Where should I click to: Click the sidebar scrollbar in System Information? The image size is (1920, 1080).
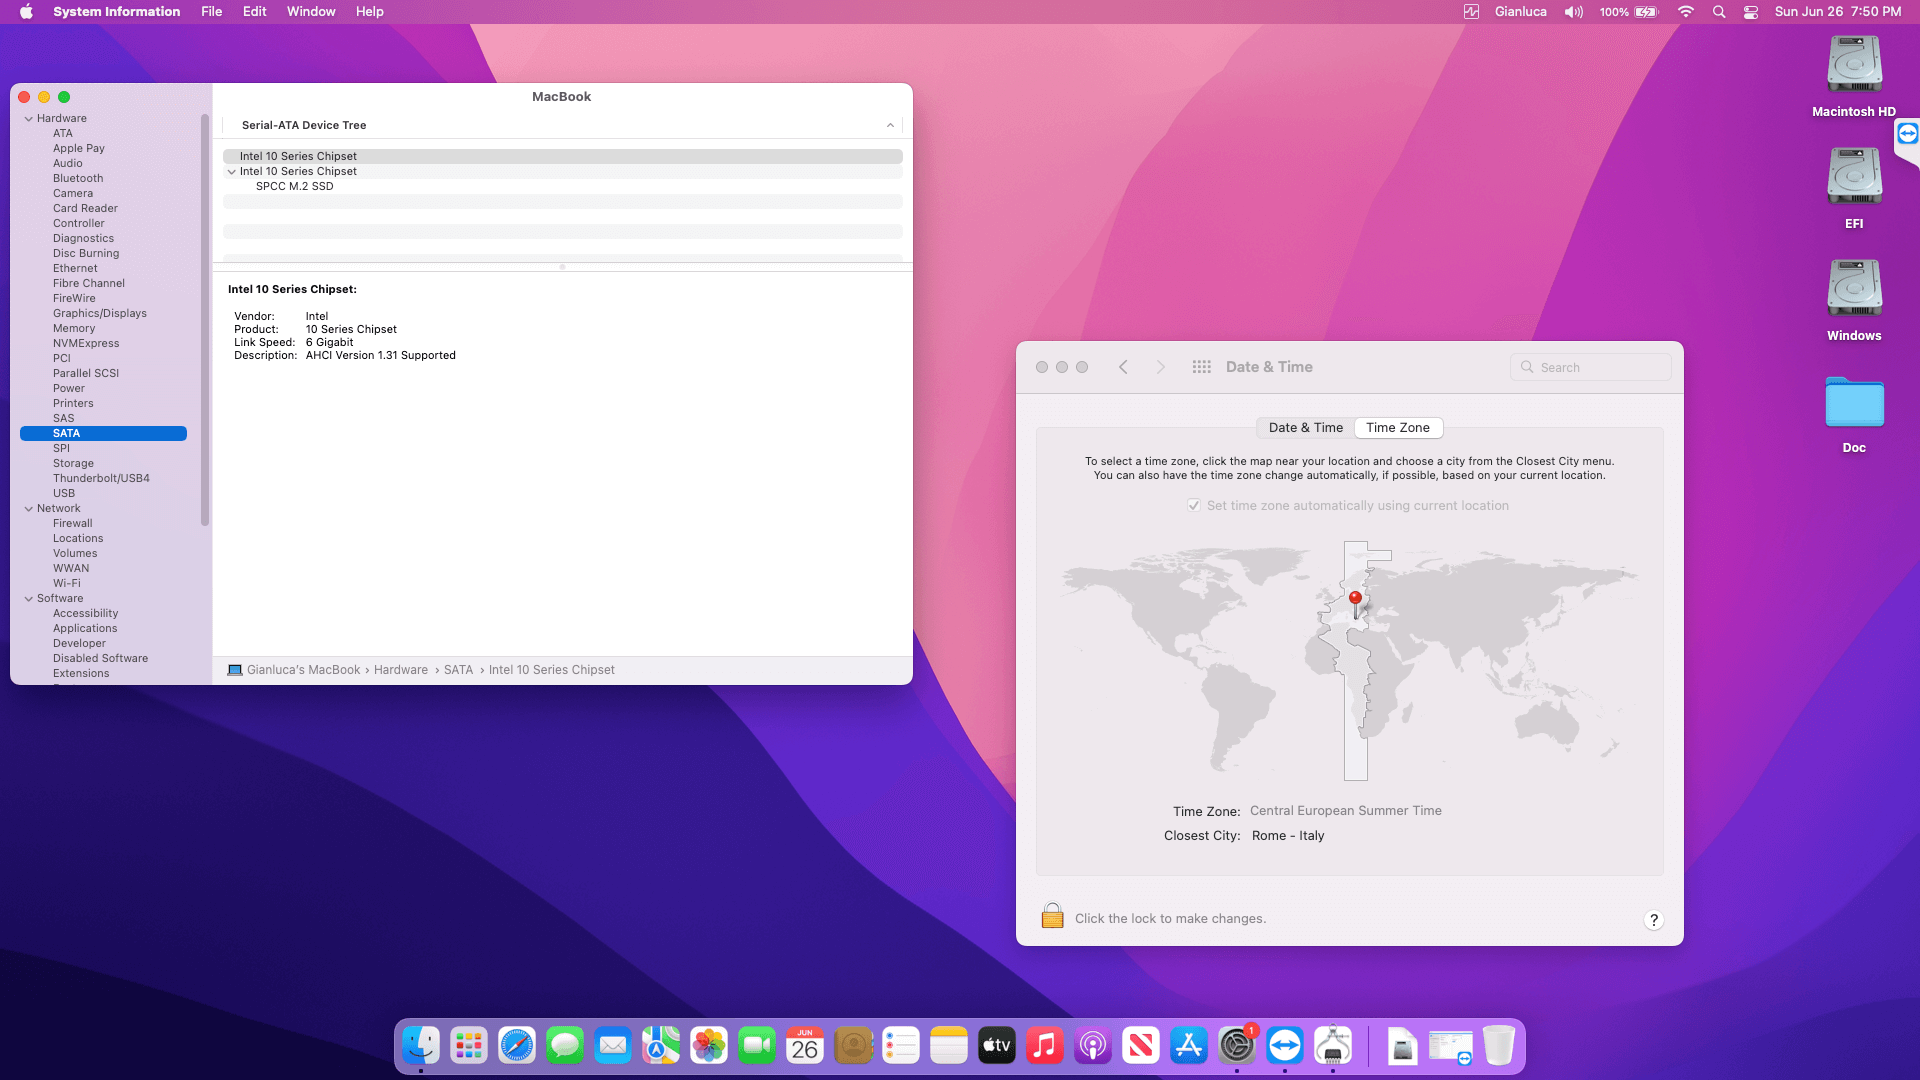pos(205,320)
